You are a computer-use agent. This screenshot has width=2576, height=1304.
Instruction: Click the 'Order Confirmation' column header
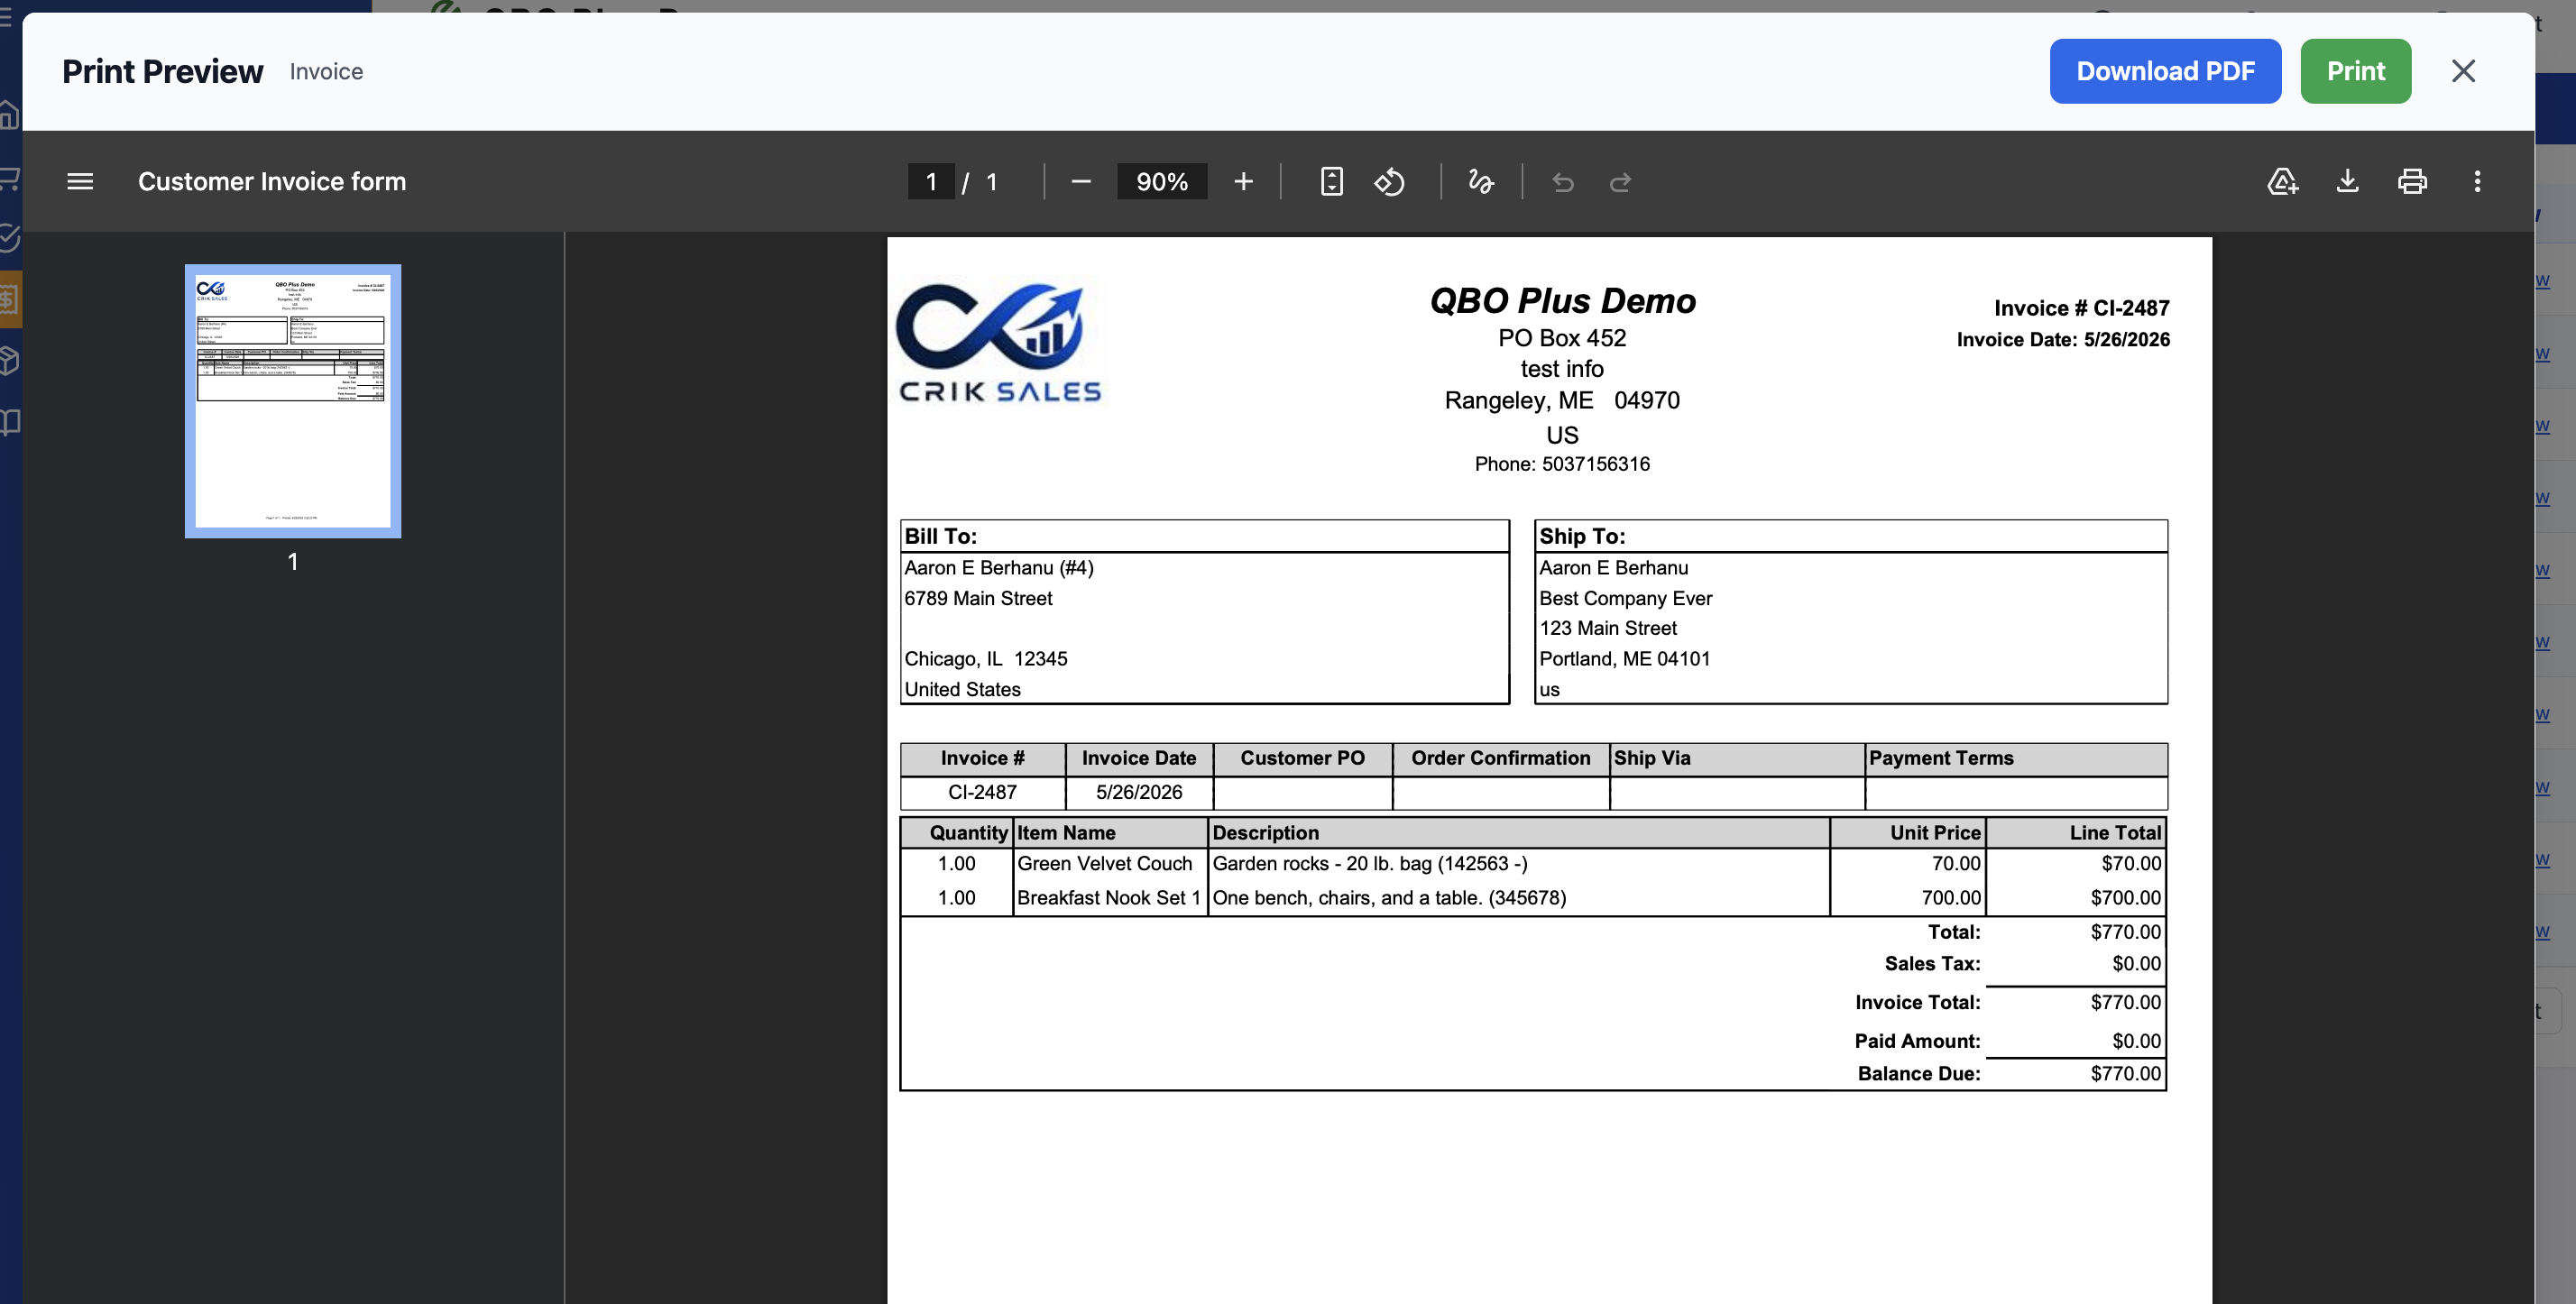[1500, 758]
